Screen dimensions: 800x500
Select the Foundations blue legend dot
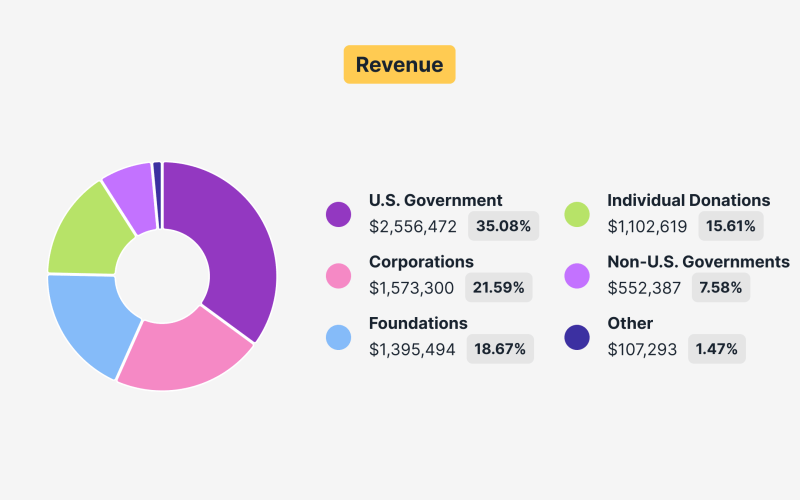click(x=339, y=337)
